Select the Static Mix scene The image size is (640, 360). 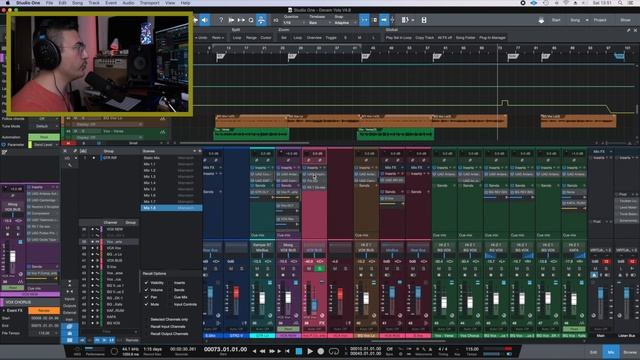[x=171, y=158]
